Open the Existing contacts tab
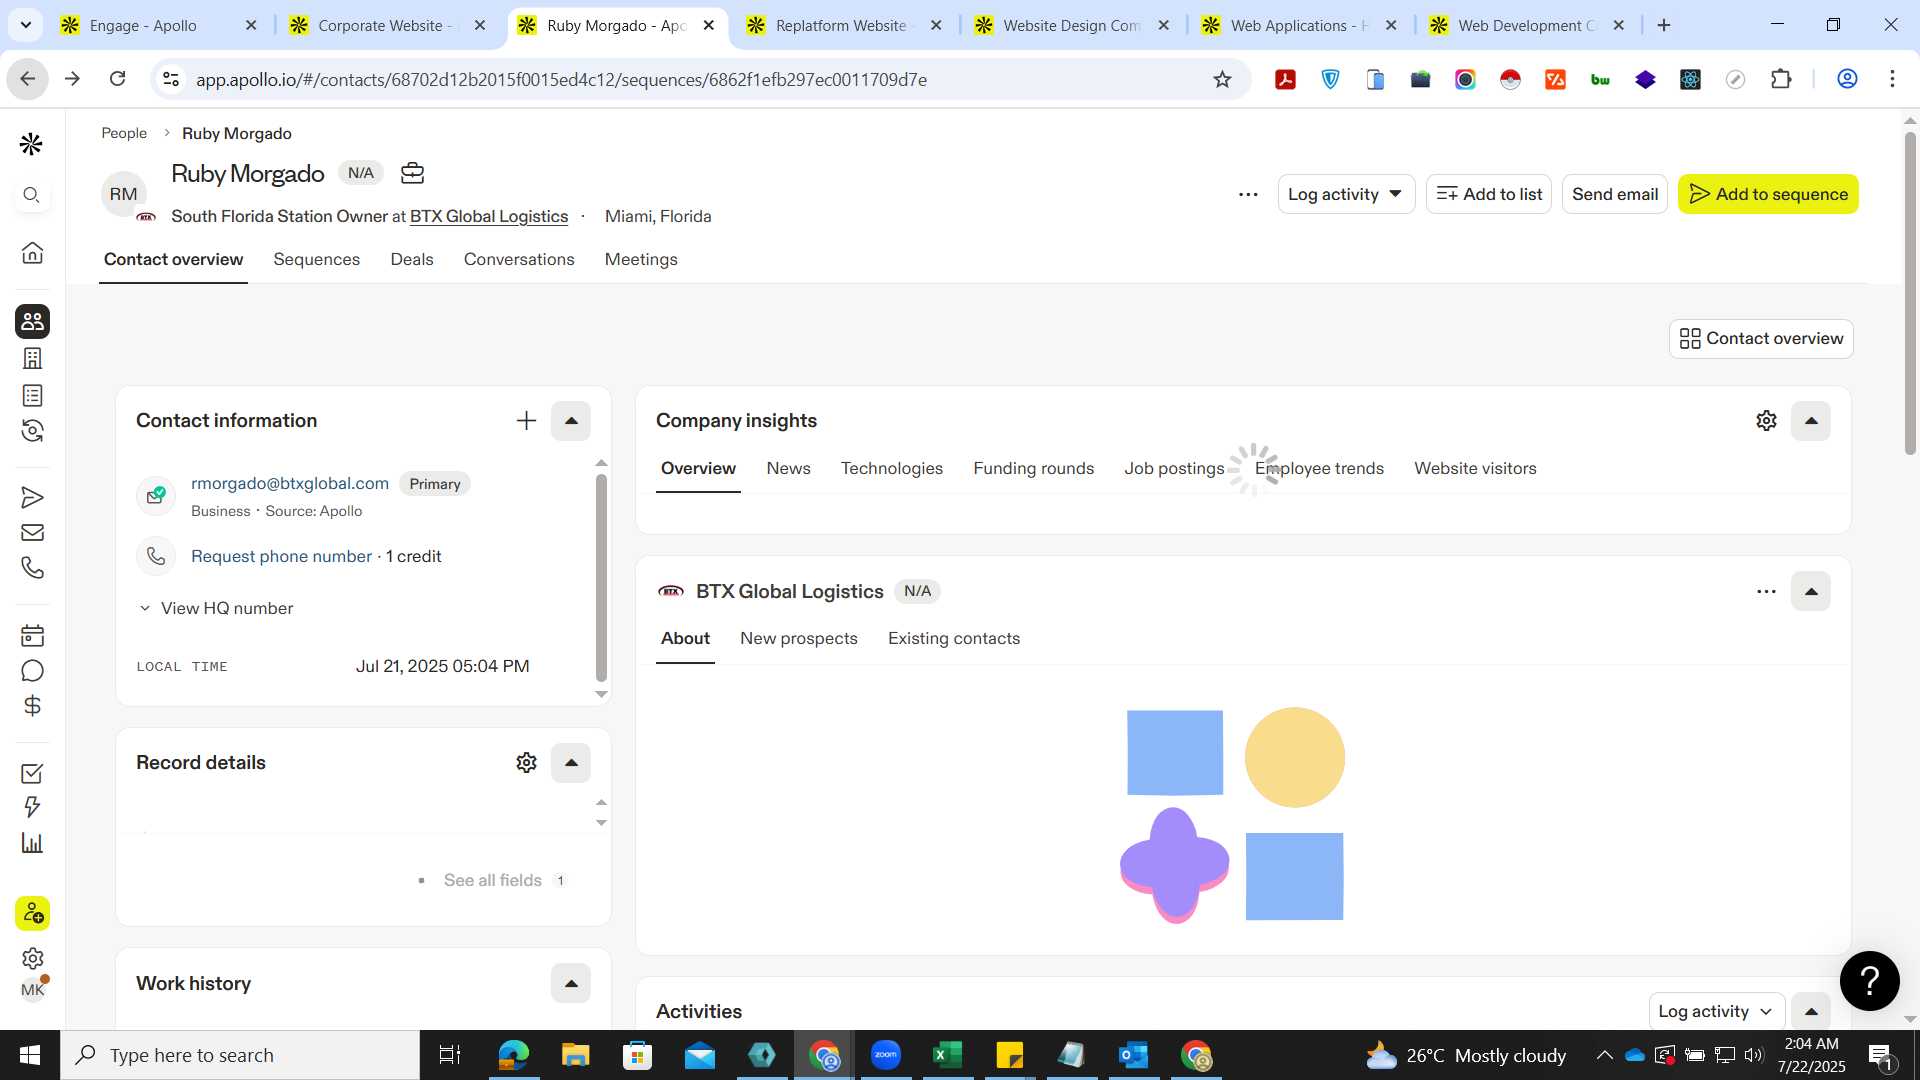The height and width of the screenshot is (1080, 1920). pos(953,638)
